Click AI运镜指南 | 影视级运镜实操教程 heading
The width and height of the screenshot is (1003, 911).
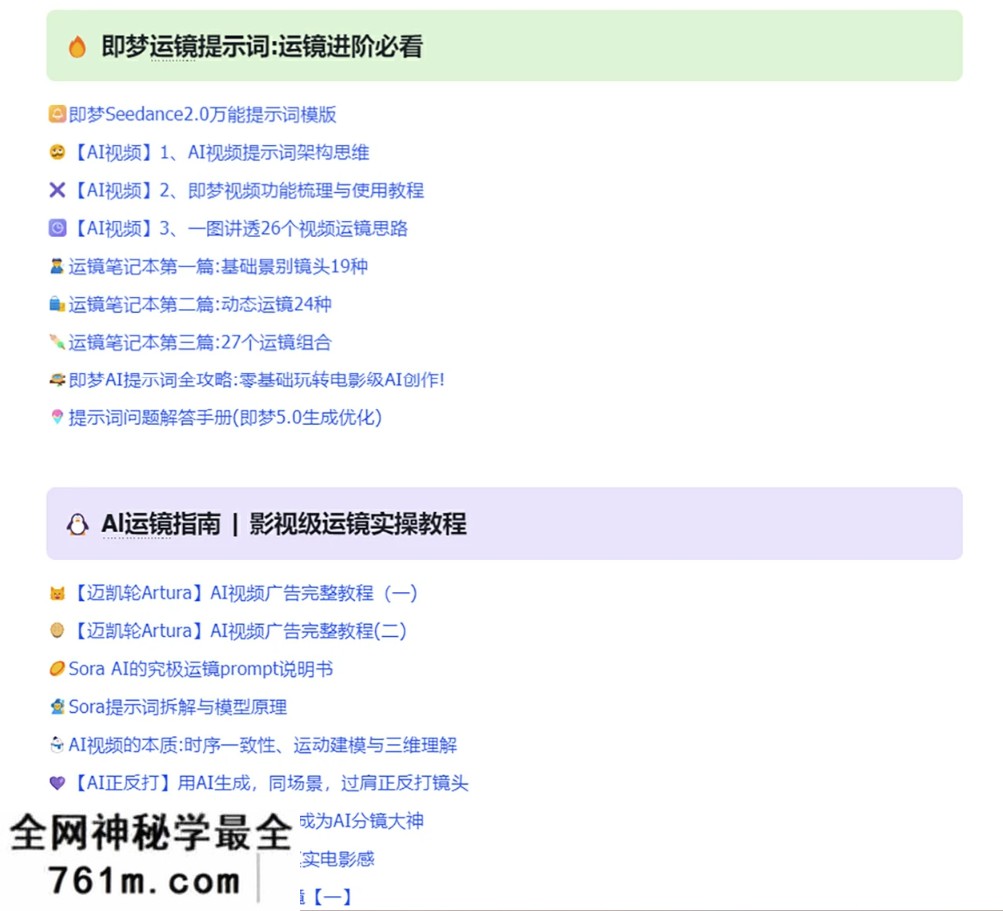click(284, 524)
